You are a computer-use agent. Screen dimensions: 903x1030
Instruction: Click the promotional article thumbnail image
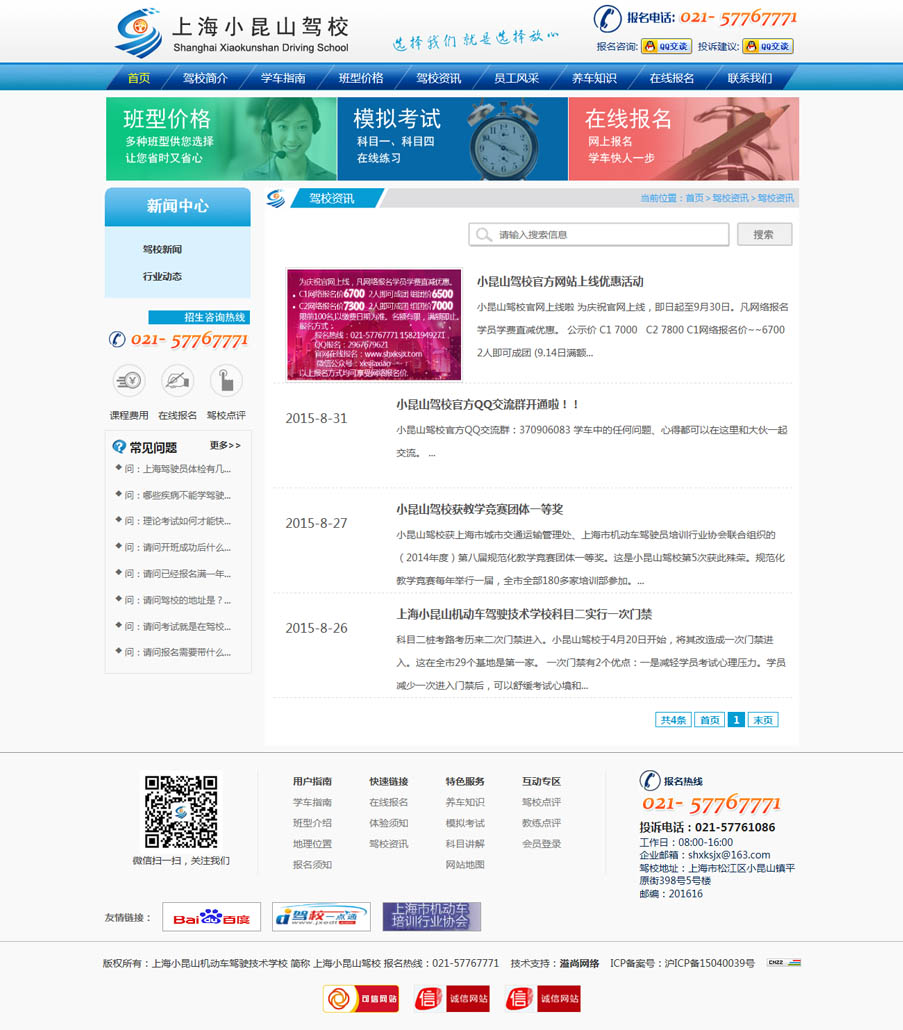tap(374, 324)
